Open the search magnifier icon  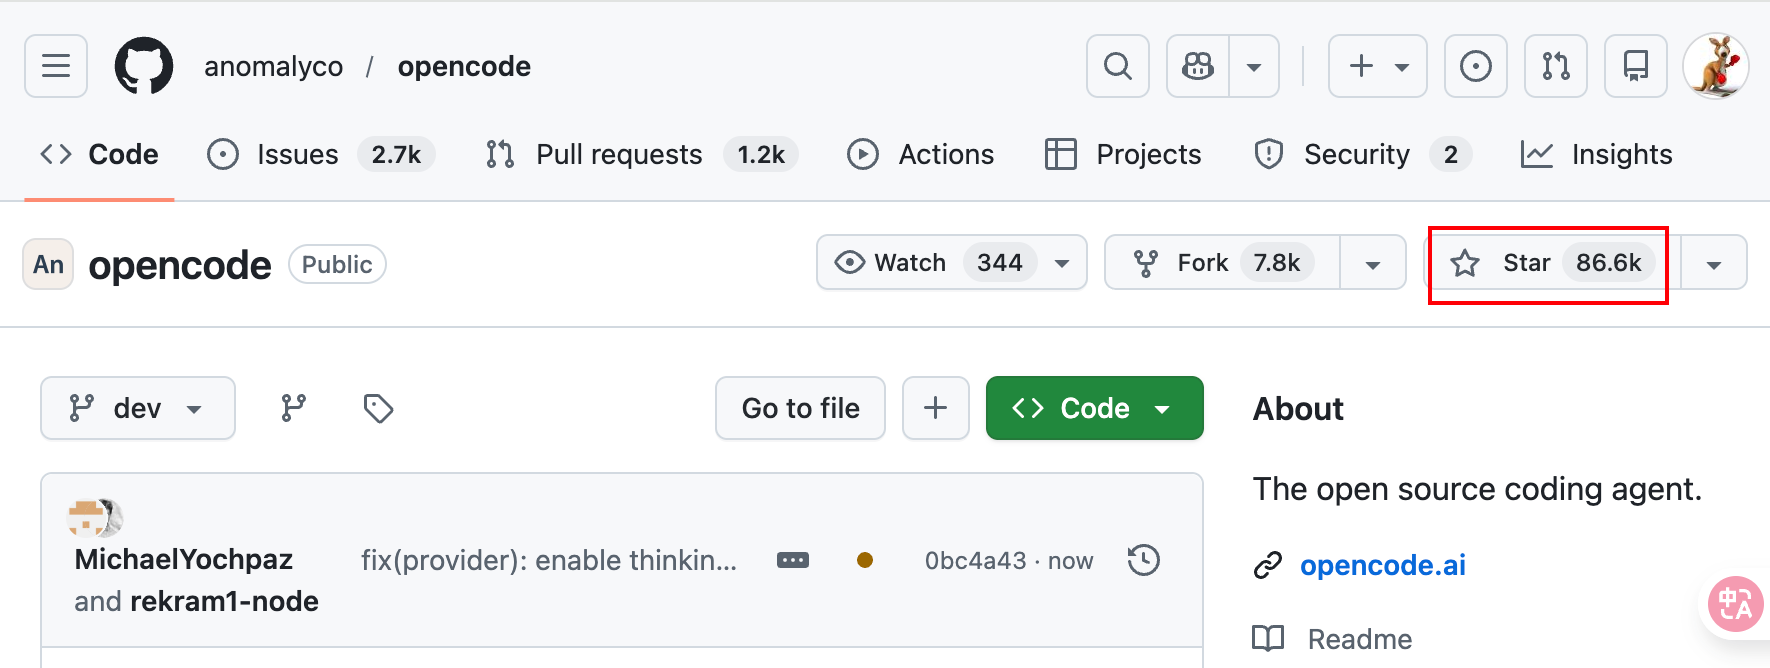(x=1117, y=66)
